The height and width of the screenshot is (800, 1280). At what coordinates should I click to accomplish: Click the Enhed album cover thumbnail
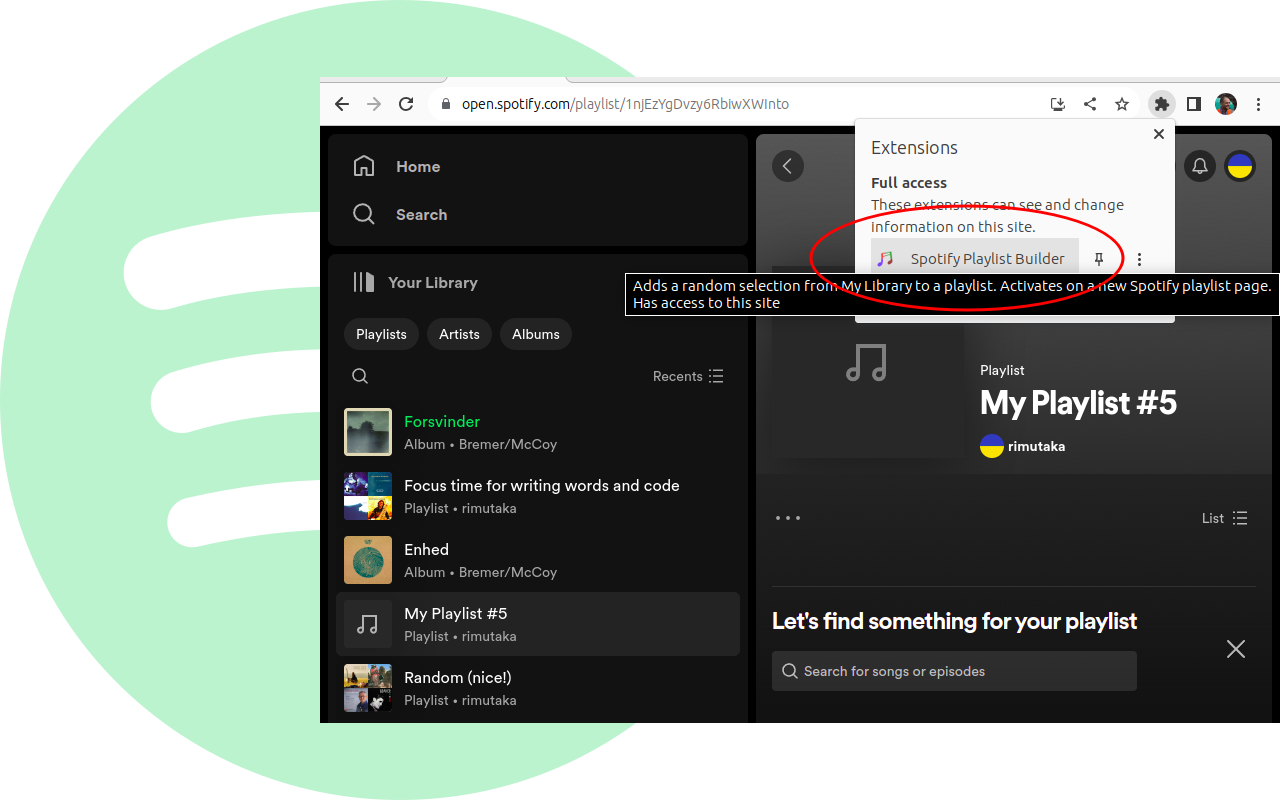(368, 560)
